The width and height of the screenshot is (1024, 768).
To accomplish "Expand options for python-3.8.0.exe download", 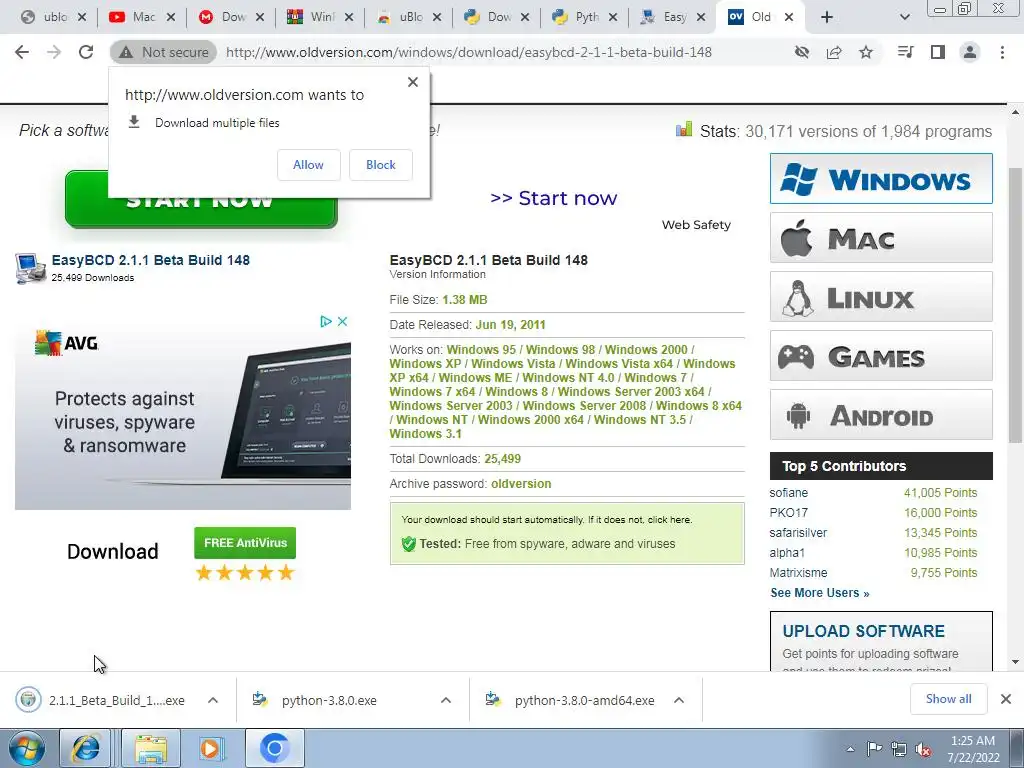I will click(x=446, y=700).
